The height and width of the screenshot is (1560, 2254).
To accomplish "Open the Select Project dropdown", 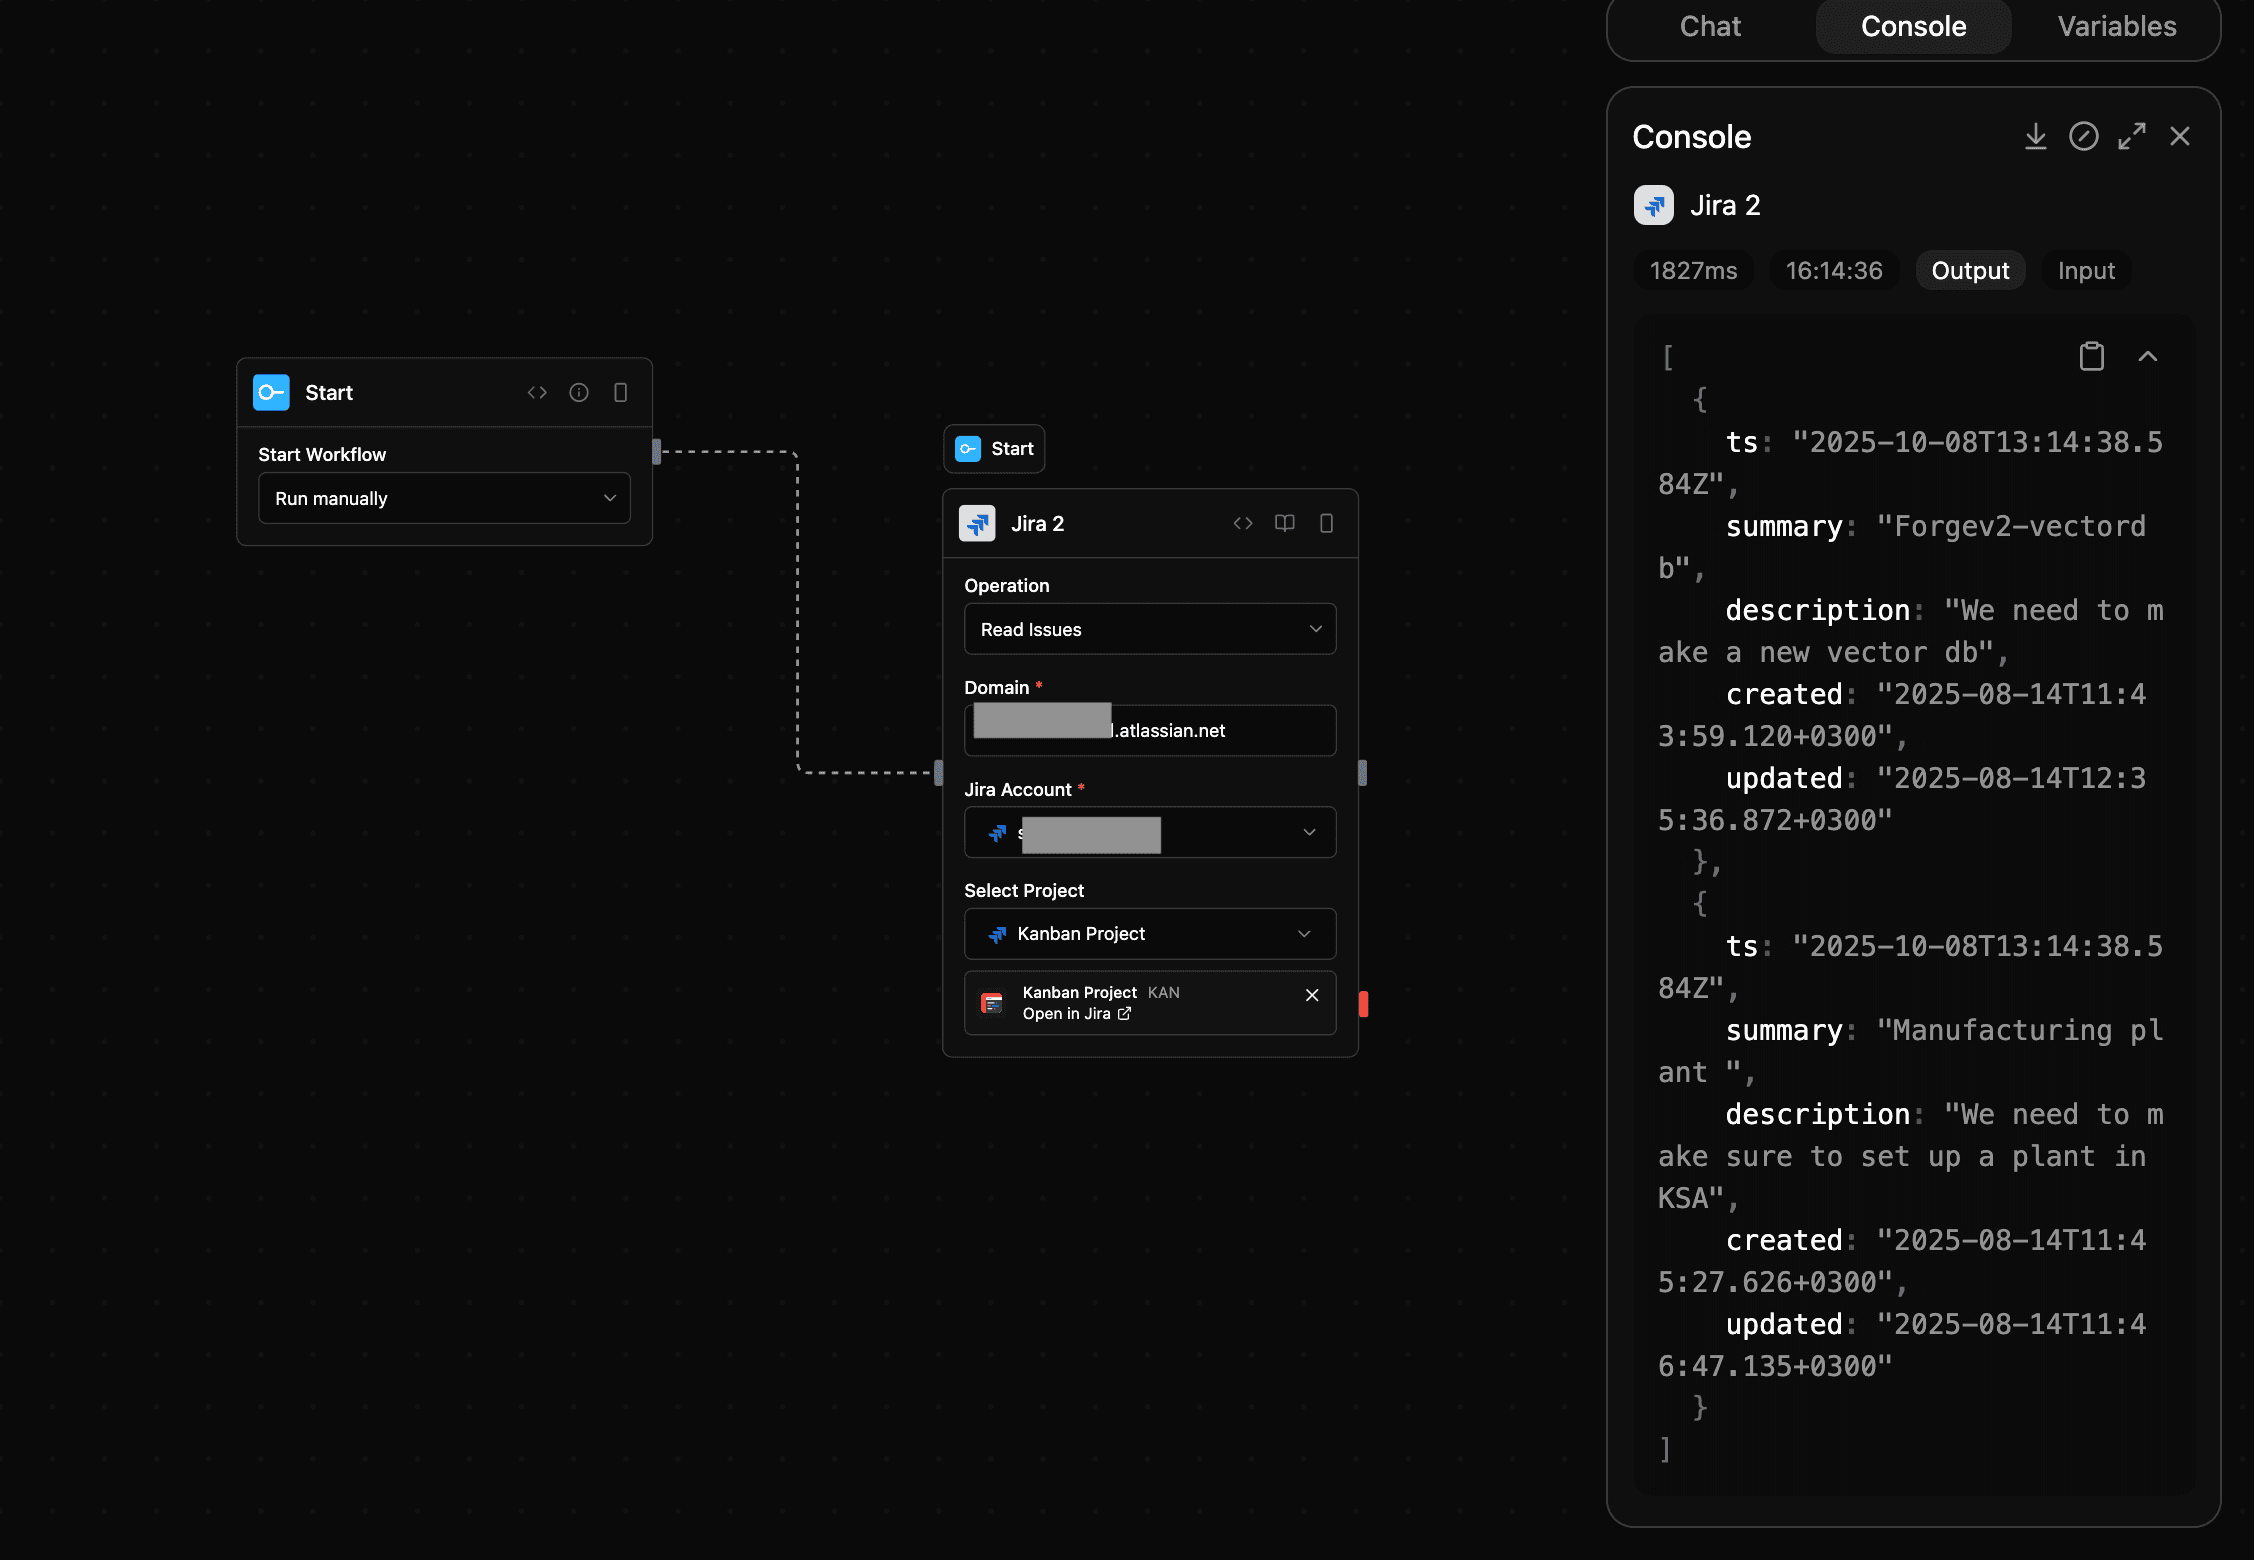I will tap(1149, 933).
